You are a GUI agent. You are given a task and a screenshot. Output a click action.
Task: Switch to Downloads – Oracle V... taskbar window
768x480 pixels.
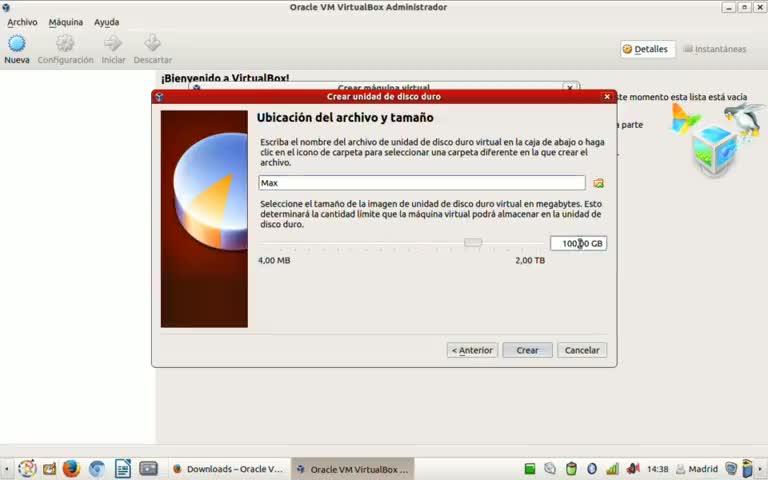click(228, 469)
